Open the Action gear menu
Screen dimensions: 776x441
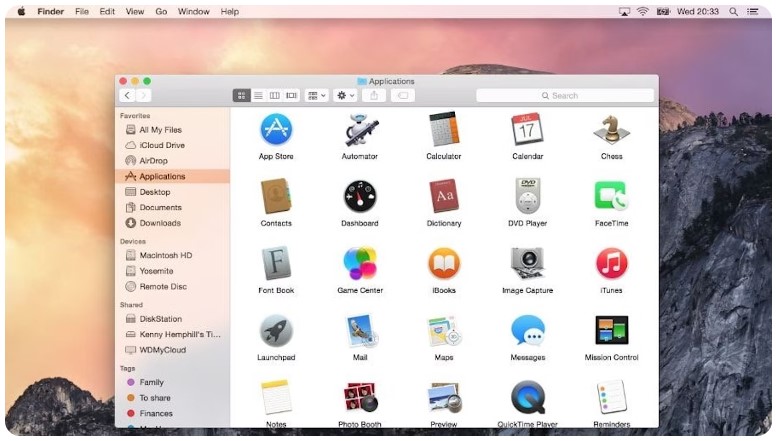(345, 96)
